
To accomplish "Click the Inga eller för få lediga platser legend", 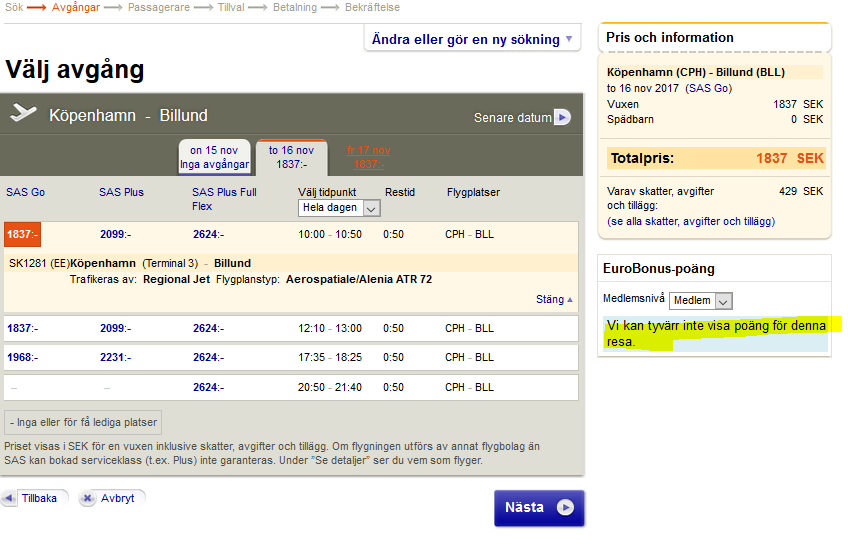I will (83, 422).
